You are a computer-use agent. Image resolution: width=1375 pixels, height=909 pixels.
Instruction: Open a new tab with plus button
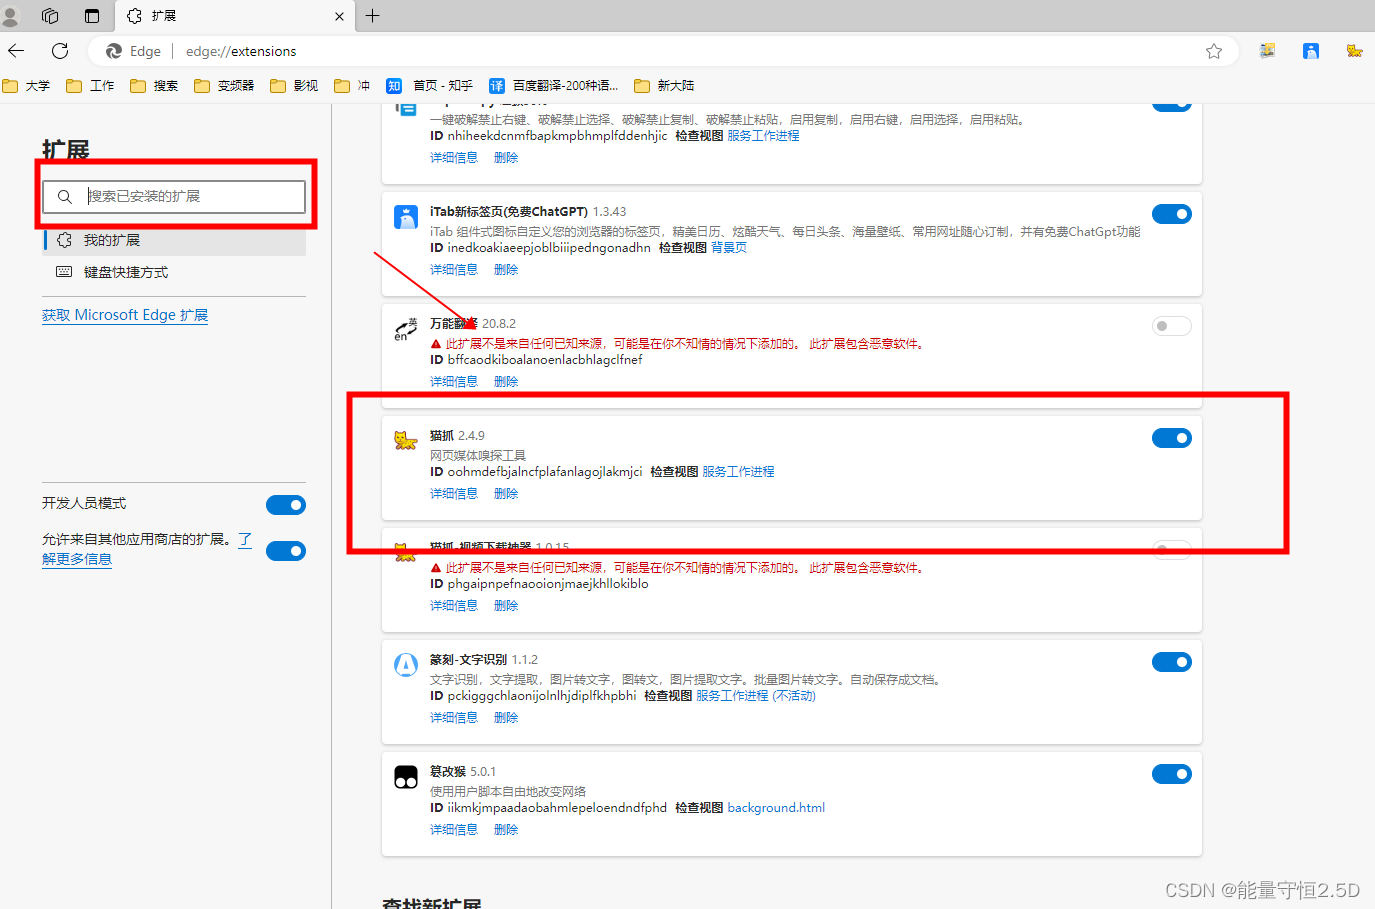click(373, 16)
